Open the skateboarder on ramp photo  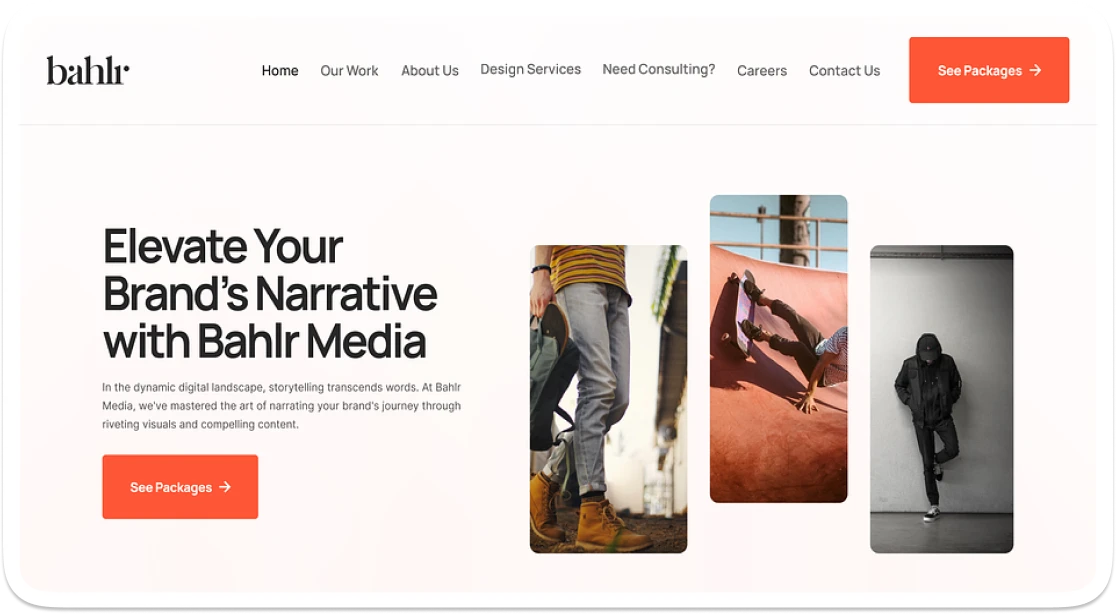[x=779, y=349]
